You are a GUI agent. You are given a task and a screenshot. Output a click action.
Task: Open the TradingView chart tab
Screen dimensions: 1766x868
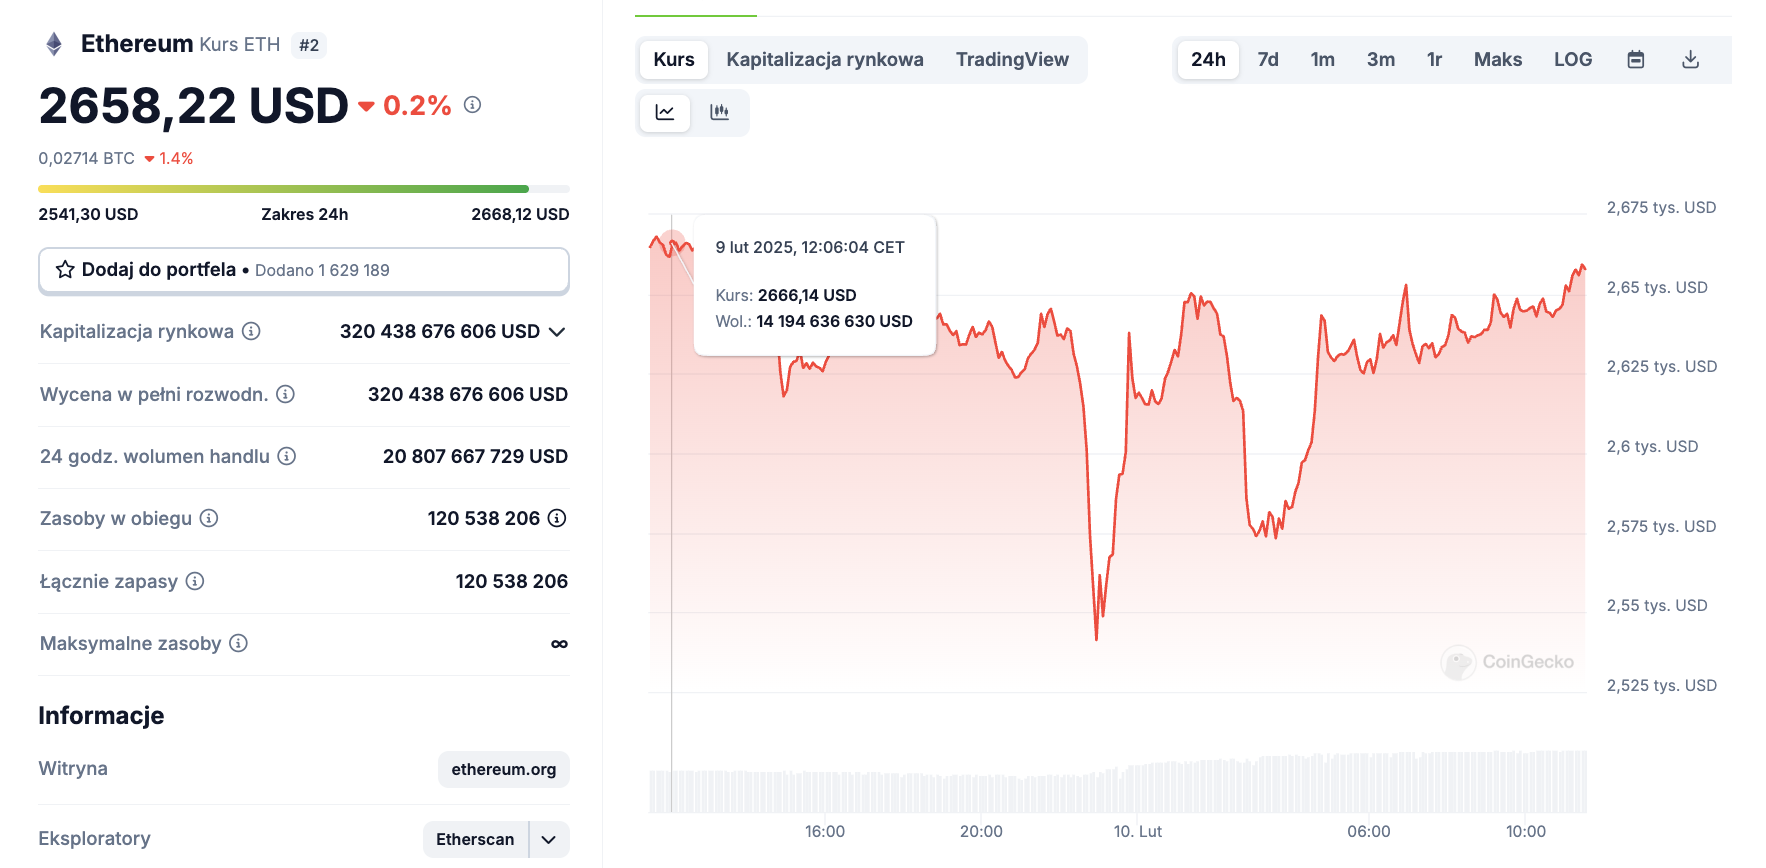tap(1012, 60)
